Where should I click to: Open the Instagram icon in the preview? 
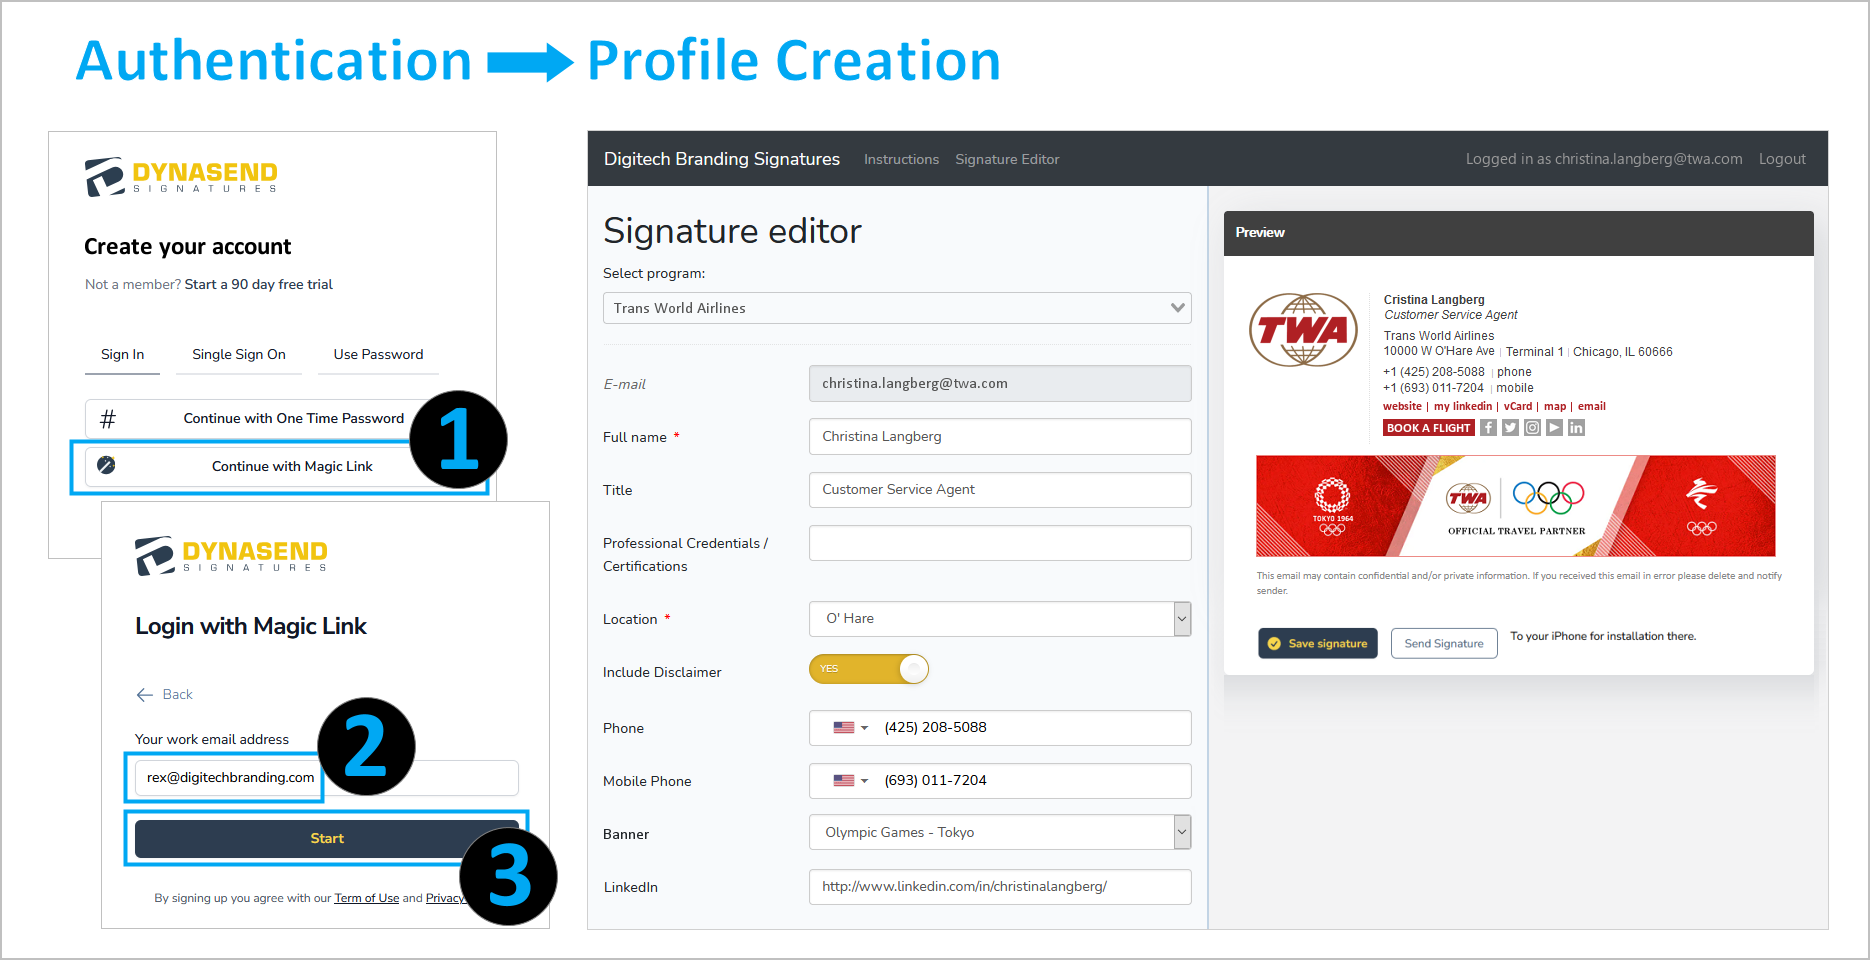tap(1532, 427)
